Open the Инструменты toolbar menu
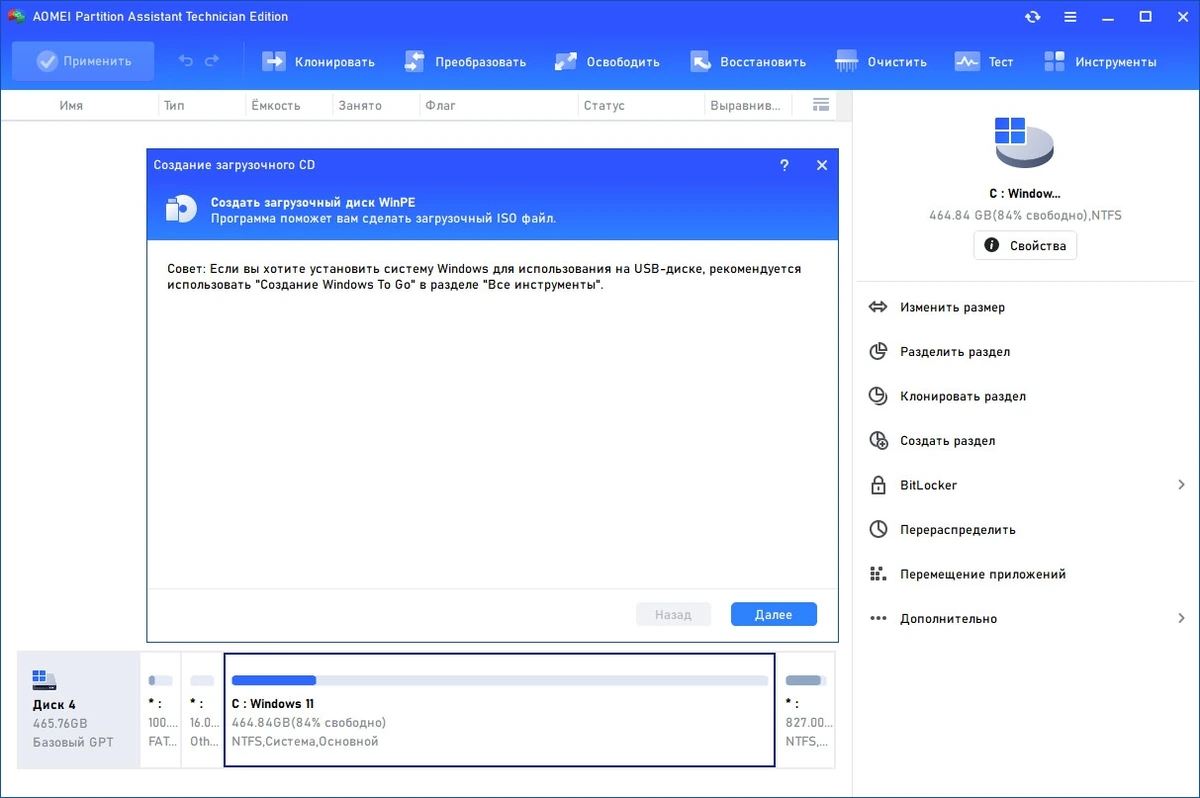 1100,61
